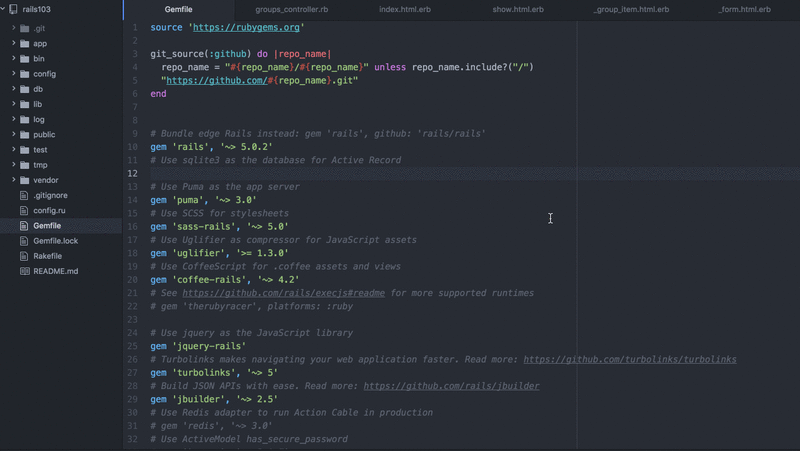This screenshot has height=451, width=800.
Task: Click the '# Use Puma as the app server' comment
Action: click(224, 187)
